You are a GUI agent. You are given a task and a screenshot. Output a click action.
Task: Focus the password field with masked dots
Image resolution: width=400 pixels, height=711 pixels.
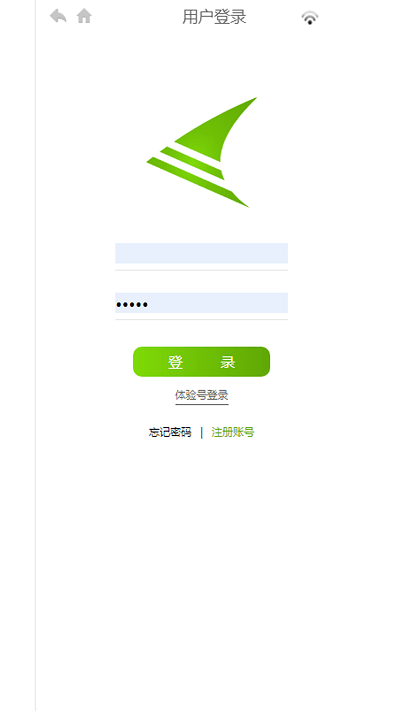click(201, 303)
